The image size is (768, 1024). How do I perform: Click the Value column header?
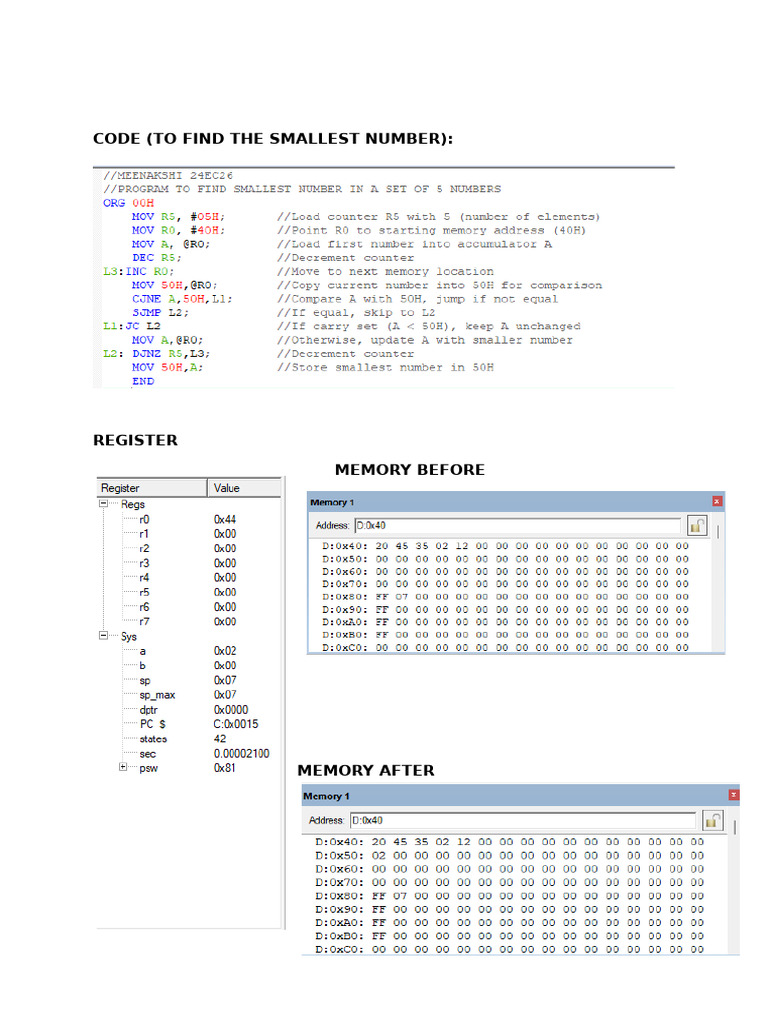point(244,488)
